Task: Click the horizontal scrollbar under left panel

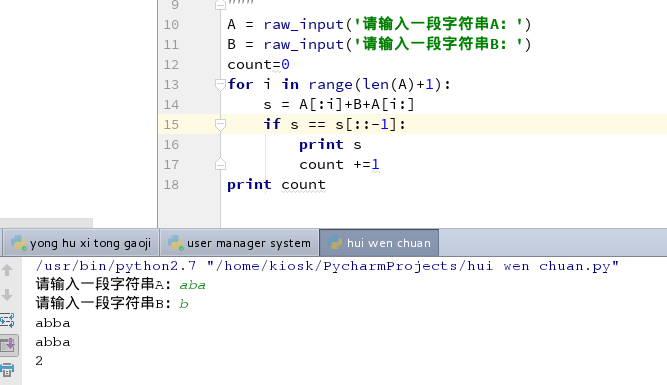Action: click(46, 223)
